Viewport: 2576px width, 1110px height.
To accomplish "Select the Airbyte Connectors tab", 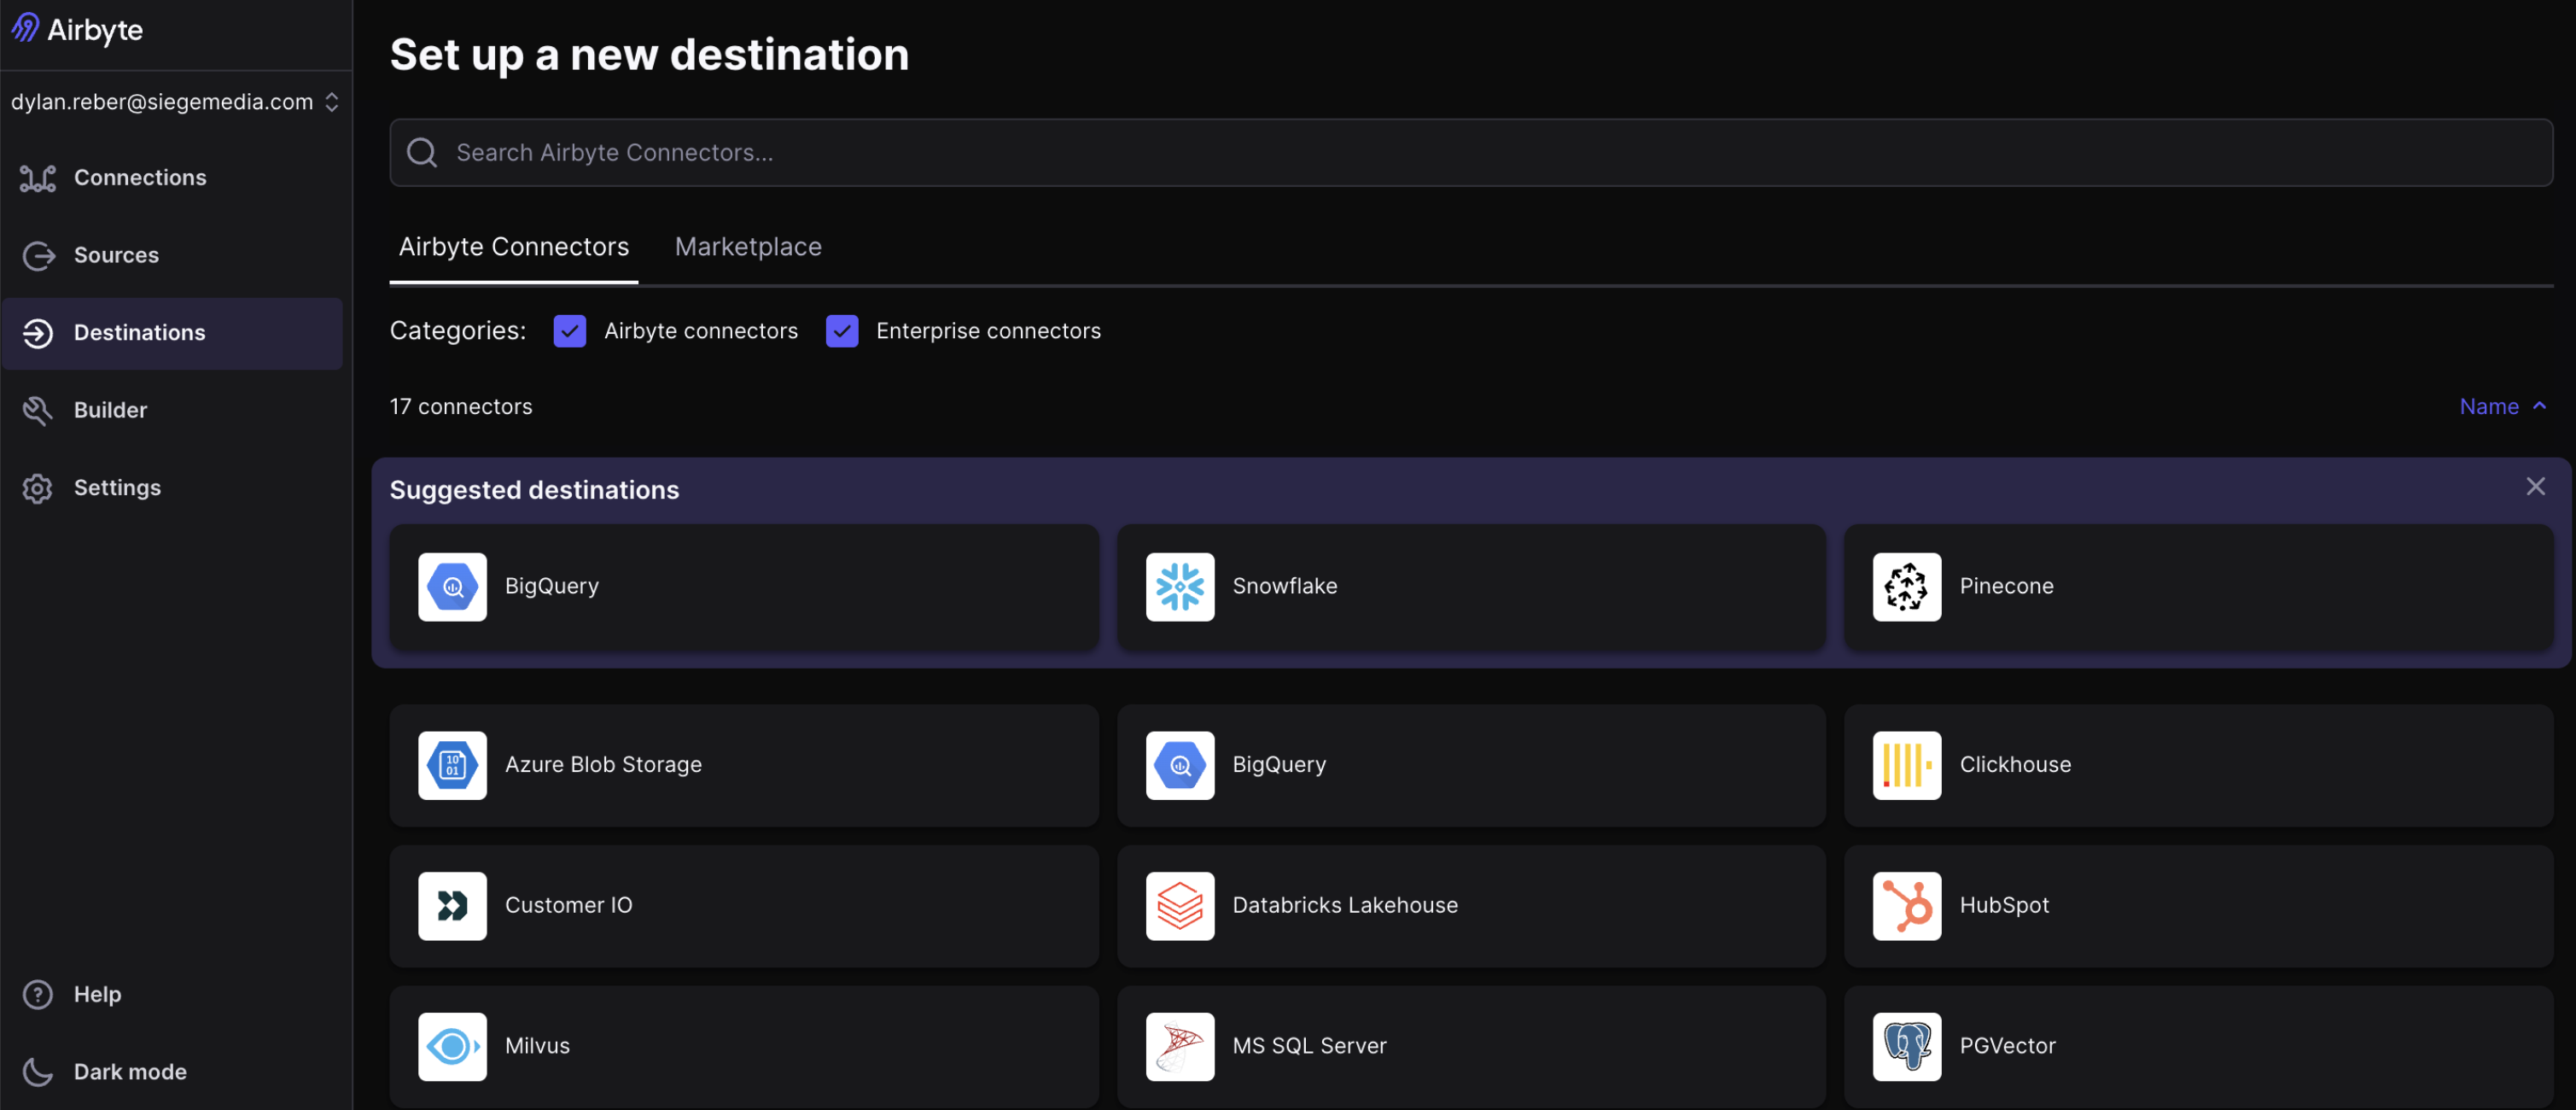I will 513,246.
